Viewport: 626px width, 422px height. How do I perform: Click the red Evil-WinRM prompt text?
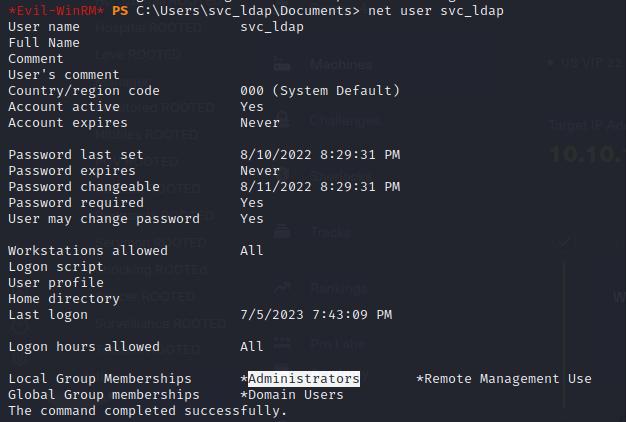56,10
